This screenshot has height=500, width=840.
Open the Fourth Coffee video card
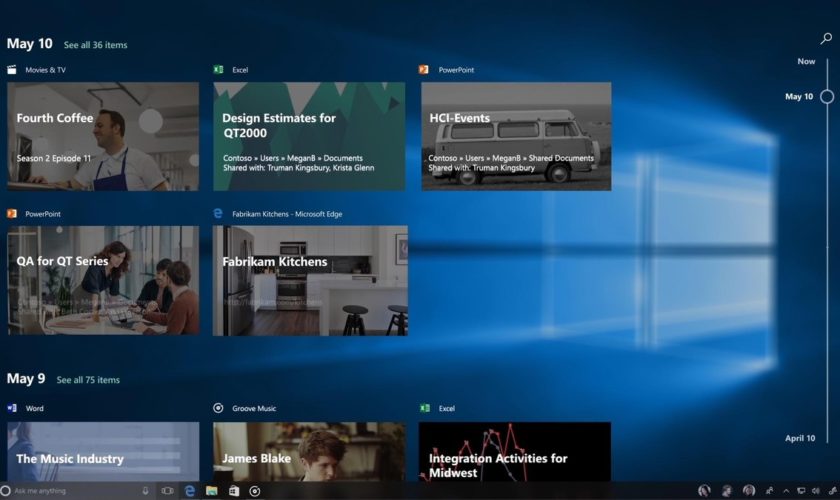click(x=103, y=136)
